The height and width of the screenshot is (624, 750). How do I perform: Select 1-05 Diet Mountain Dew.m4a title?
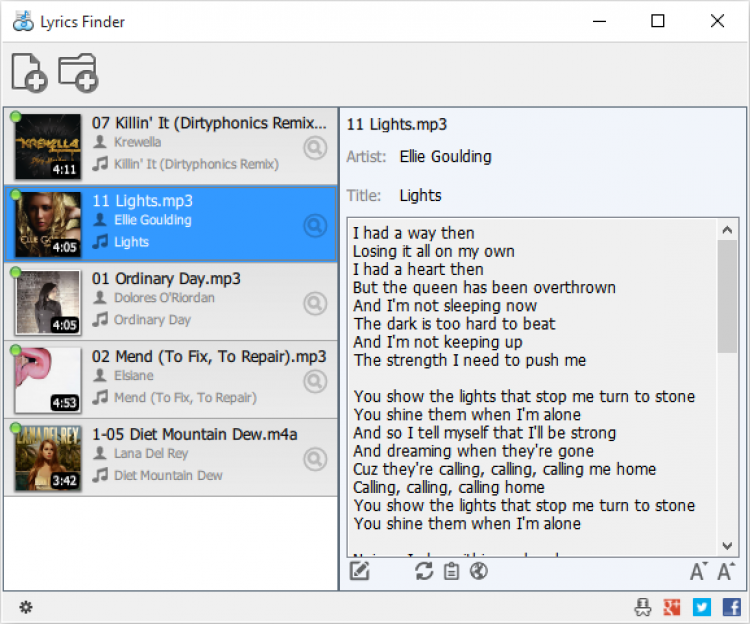tap(195, 434)
